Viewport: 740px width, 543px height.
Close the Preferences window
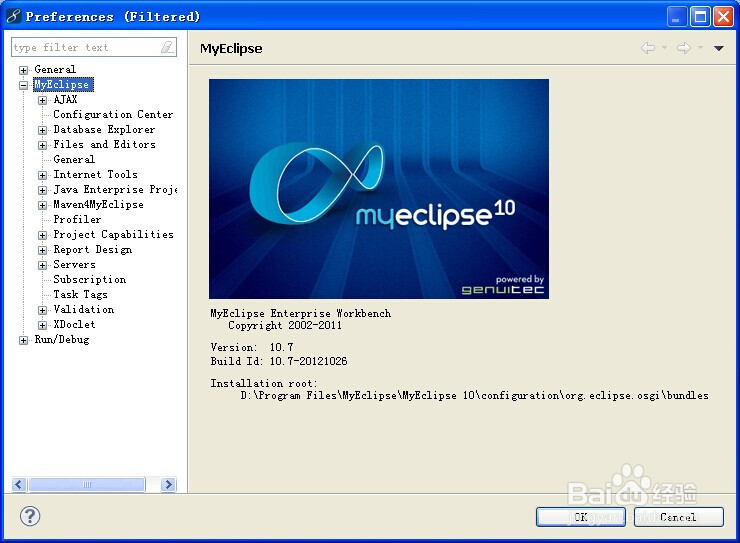coord(723,17)
